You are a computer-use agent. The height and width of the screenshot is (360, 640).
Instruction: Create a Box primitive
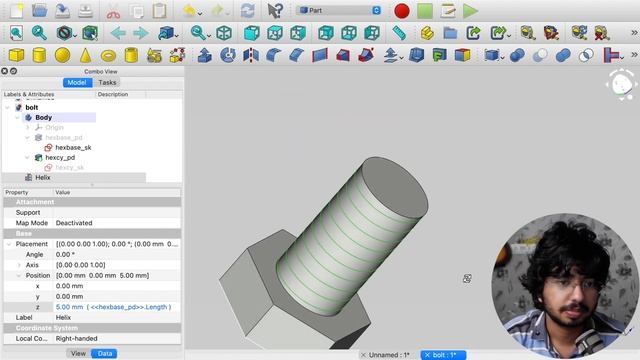pyautogui.click(x=16, y=55)
